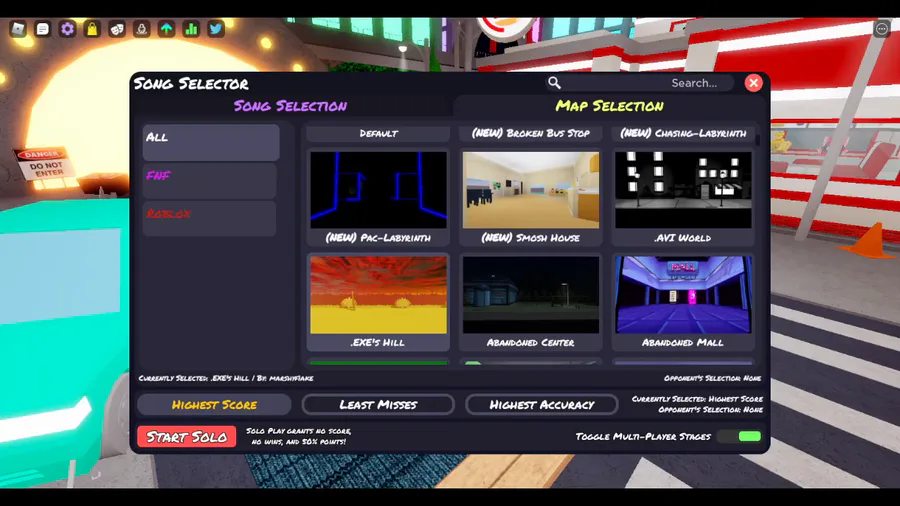Viewport: 900px width, 506px height.
Task: Open the three-dot menu in top corner
Action: pyautogui.click(x=882, y=29)
